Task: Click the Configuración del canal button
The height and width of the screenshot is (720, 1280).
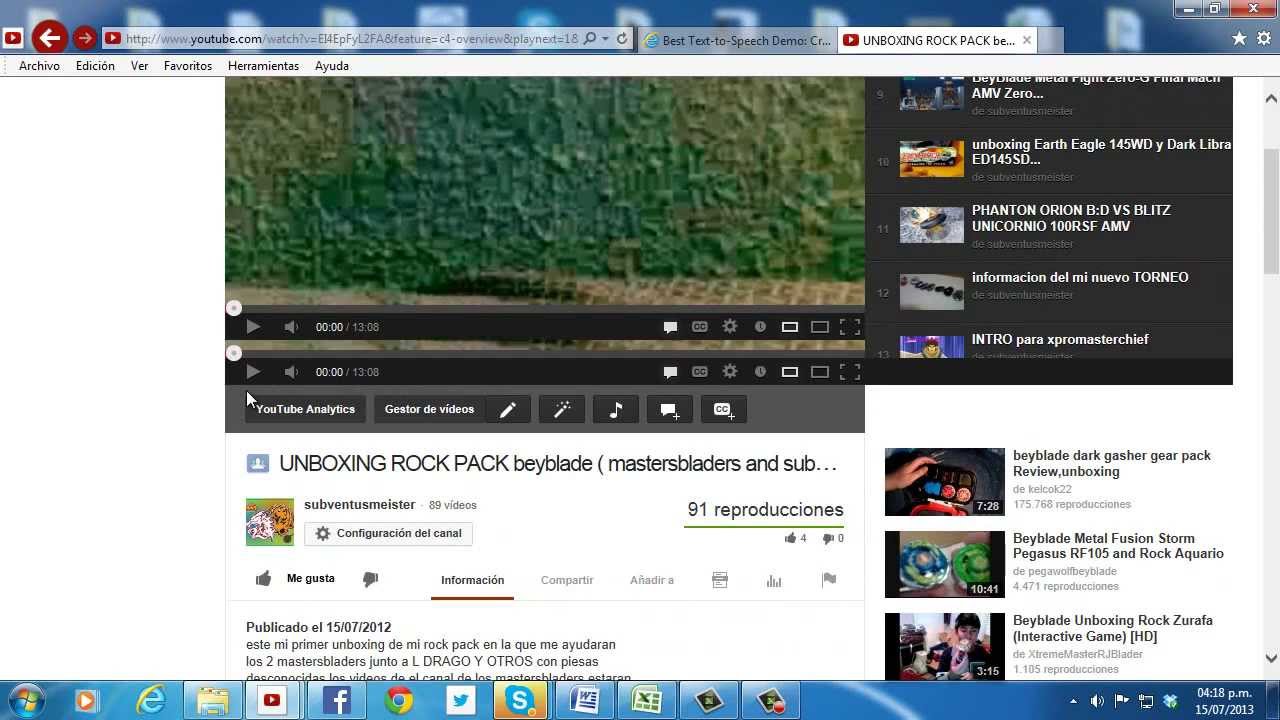Action: (388, 534)
